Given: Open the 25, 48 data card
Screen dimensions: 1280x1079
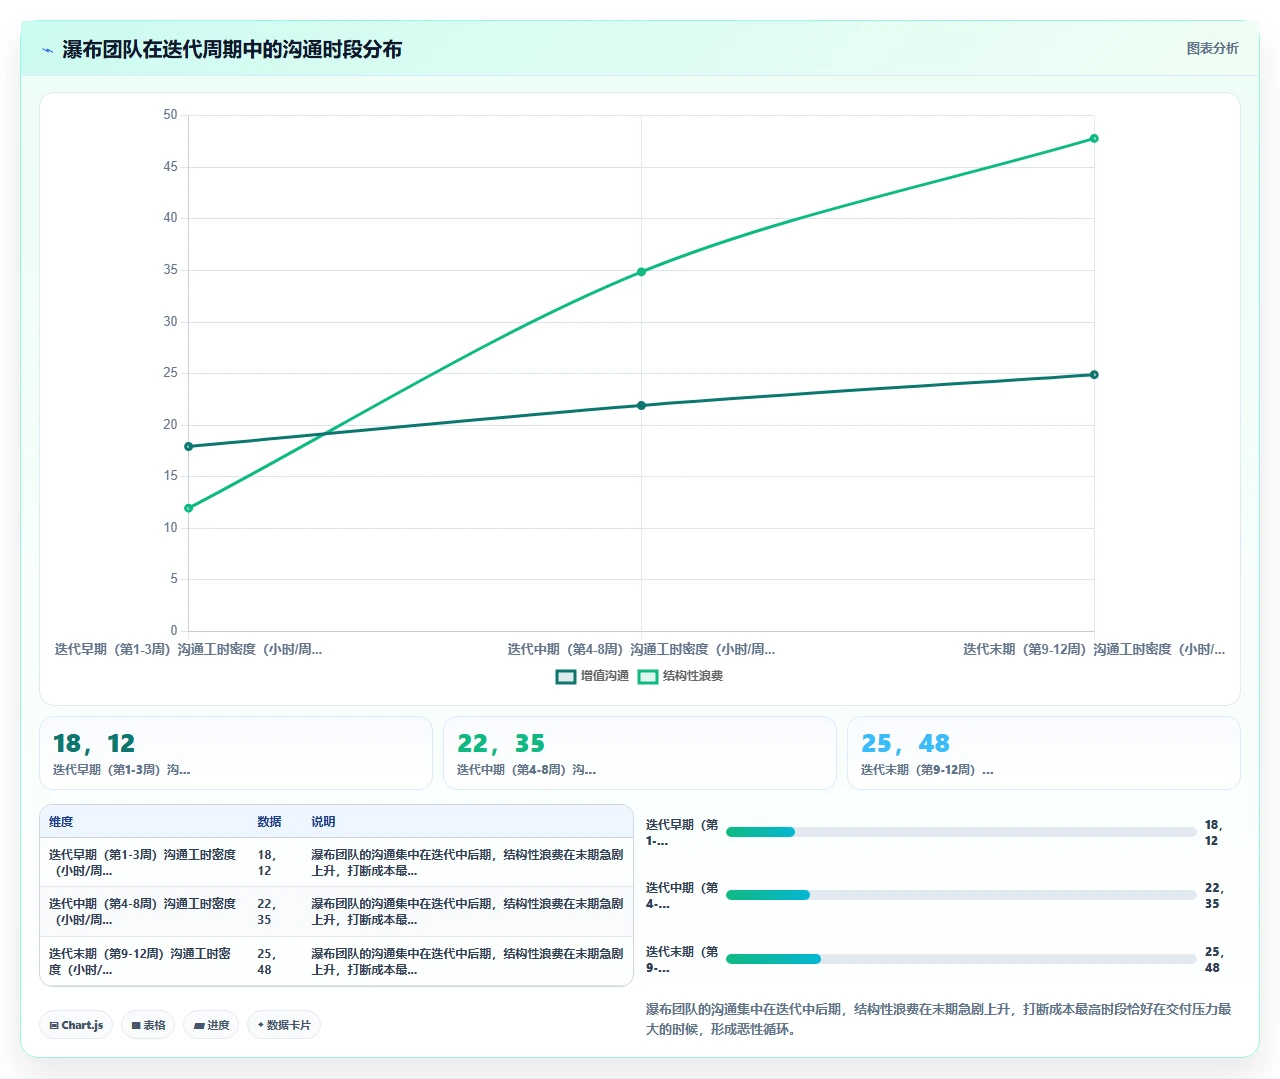Looking at the screenshot, I should (x=1044, y=753).
